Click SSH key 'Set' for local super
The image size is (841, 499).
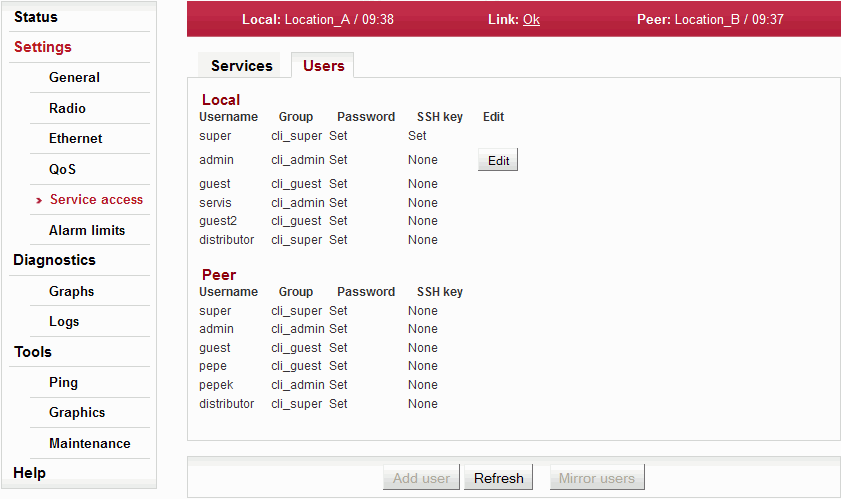pos(417,136)
